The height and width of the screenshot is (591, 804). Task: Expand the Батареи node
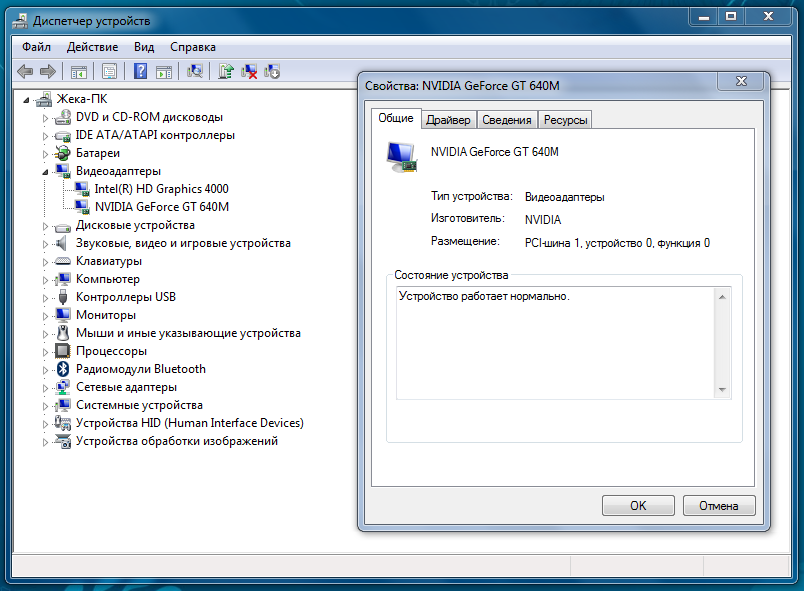point(45,154)
